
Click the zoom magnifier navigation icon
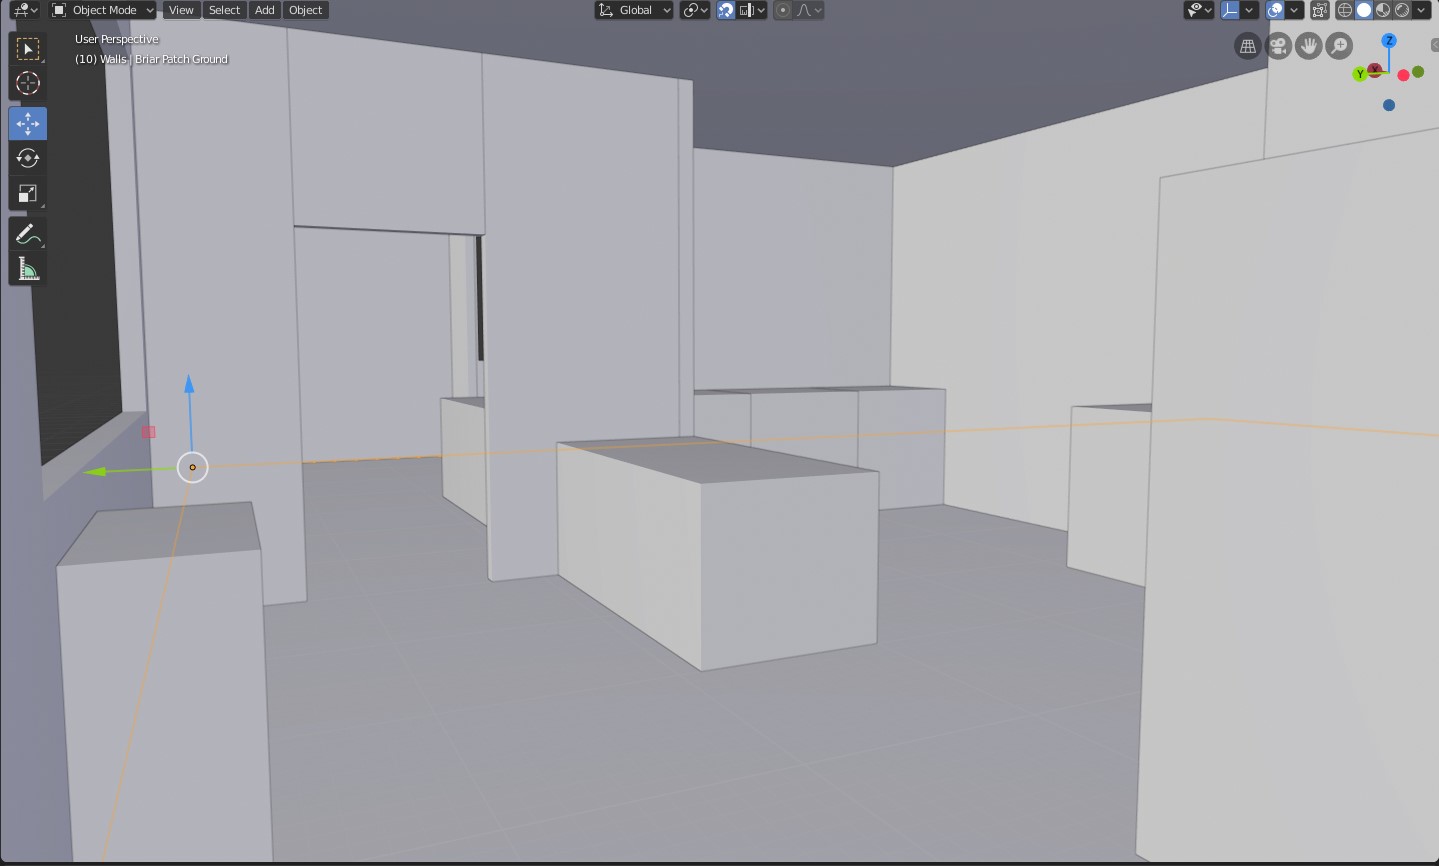[1339, 46]
